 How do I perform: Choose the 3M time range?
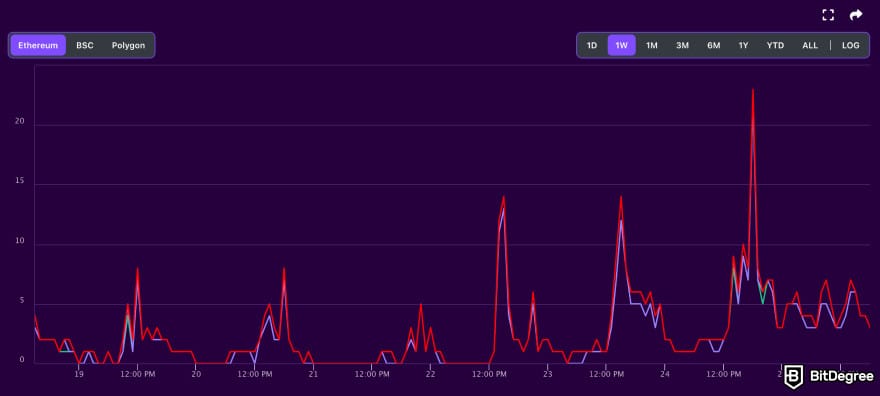[x=682, y=45]
